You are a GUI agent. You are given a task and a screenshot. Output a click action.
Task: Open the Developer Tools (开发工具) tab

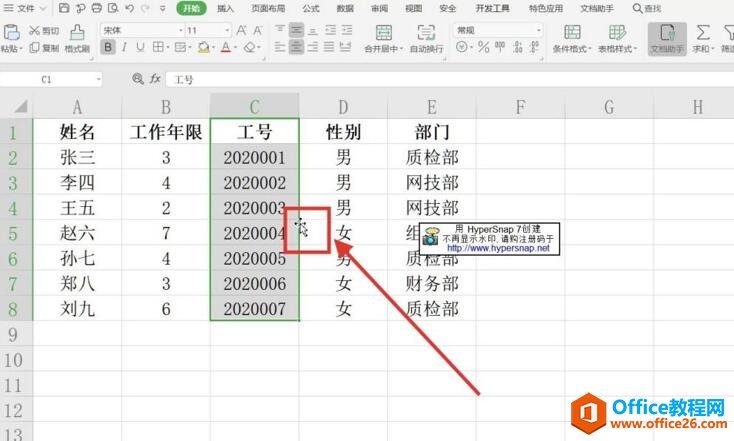(492, 8)
